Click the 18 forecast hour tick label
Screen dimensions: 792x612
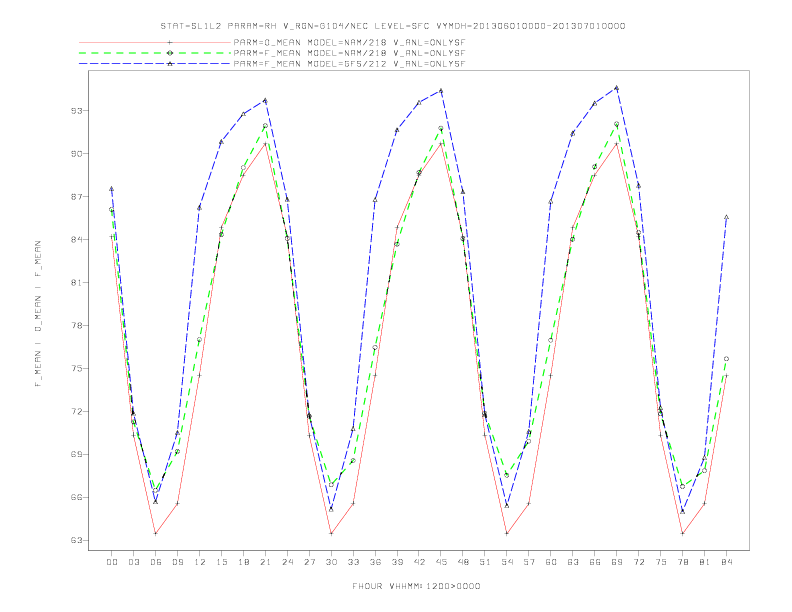pyautogui.click(x=243, y=562)
